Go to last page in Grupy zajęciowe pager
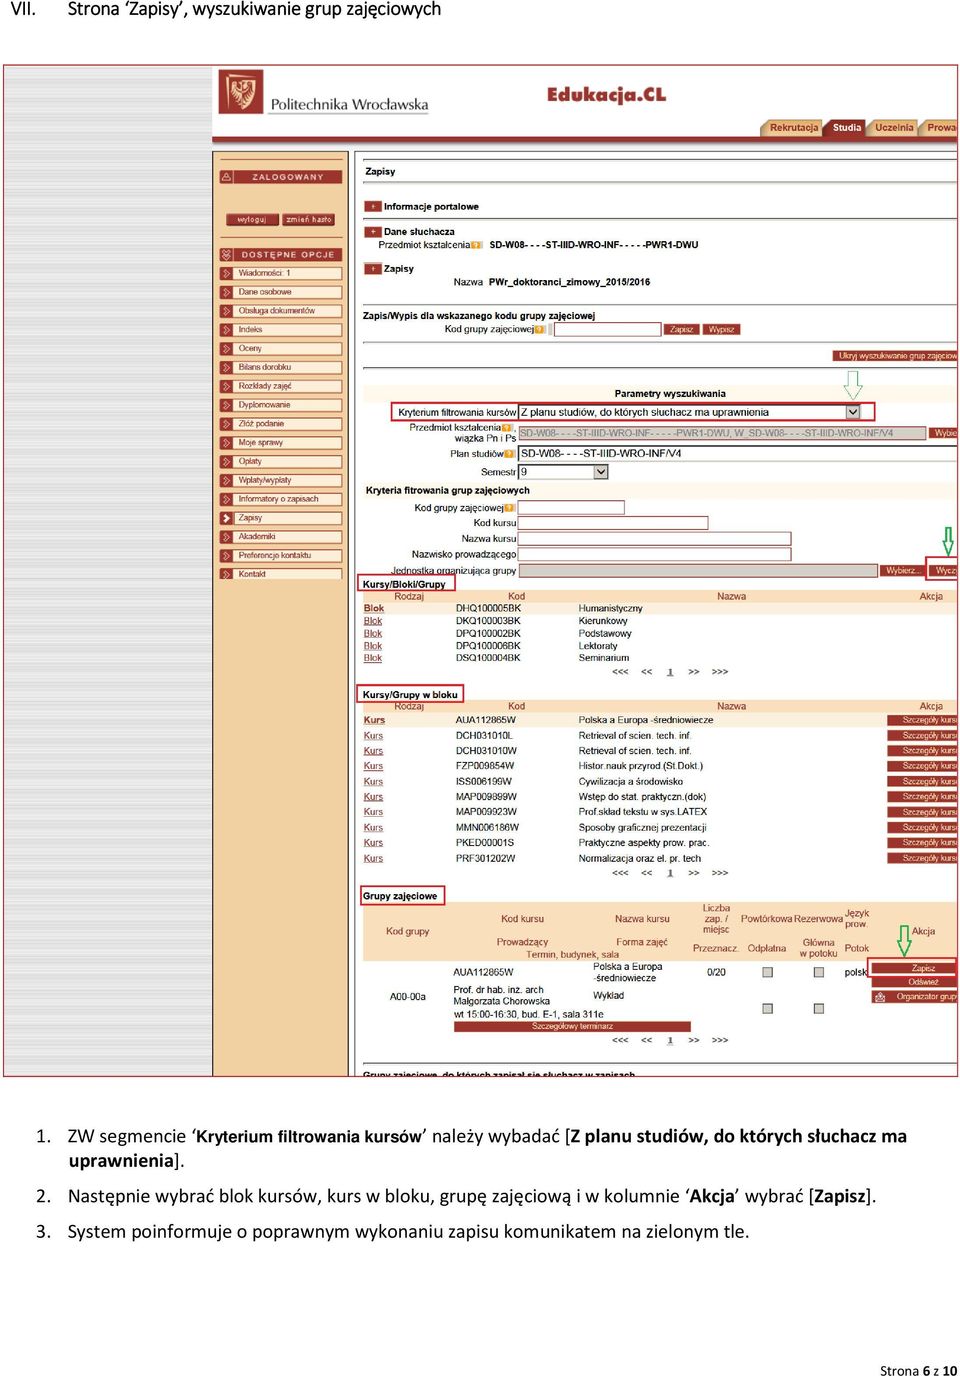The image size is (960, 1376). click(720, 1041)
